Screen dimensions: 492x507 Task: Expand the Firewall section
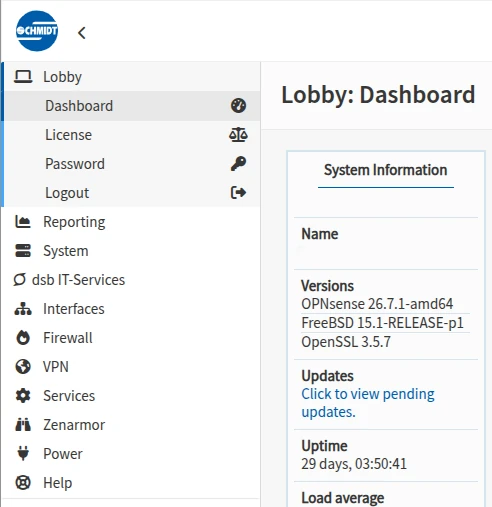coord(130,338)
